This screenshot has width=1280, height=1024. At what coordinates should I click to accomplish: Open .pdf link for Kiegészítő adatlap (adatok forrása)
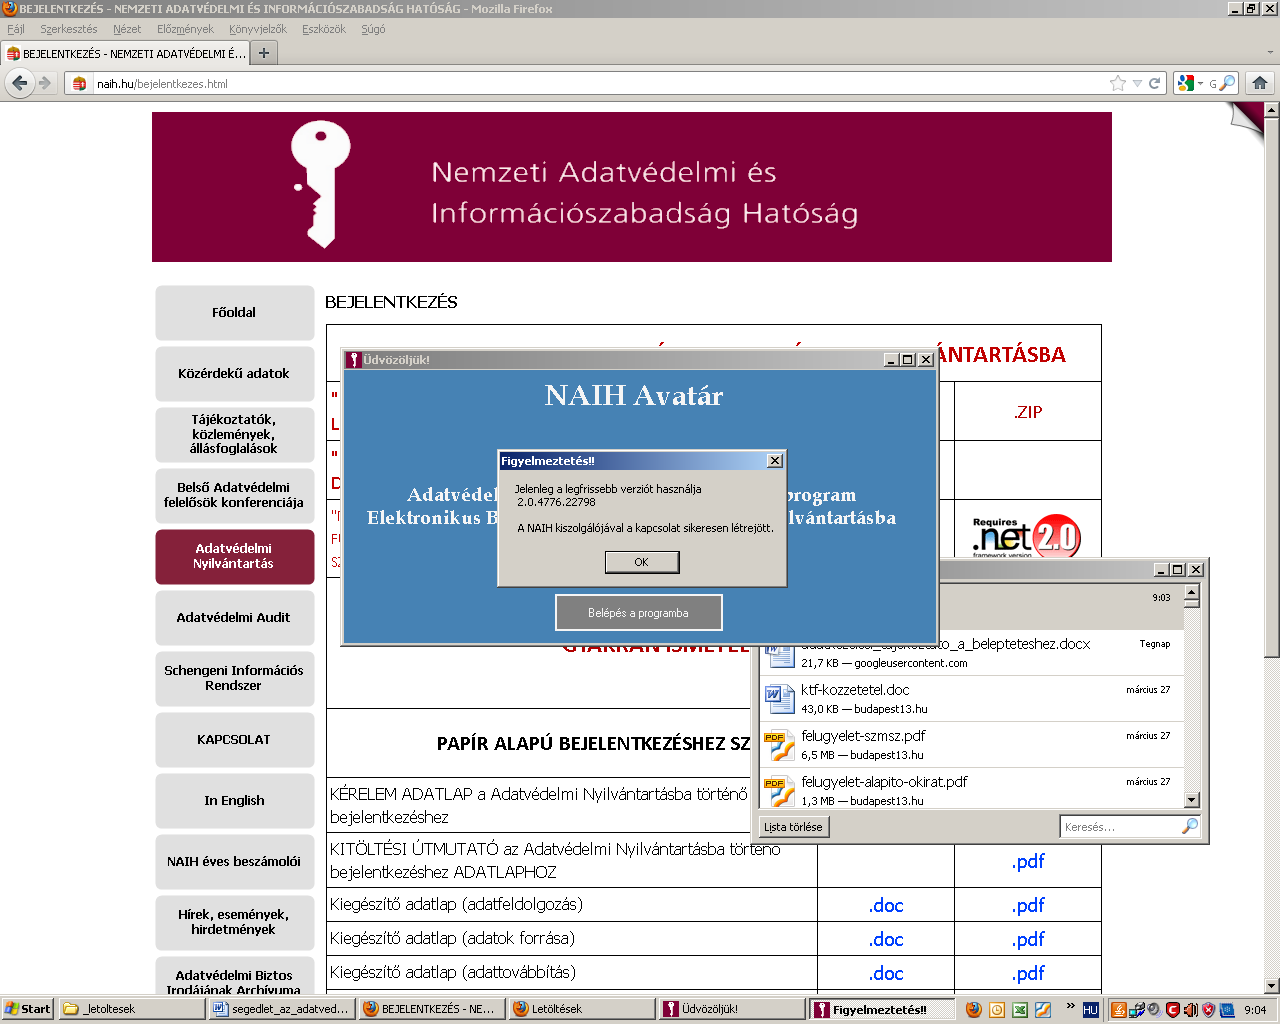pos(1028,939)
